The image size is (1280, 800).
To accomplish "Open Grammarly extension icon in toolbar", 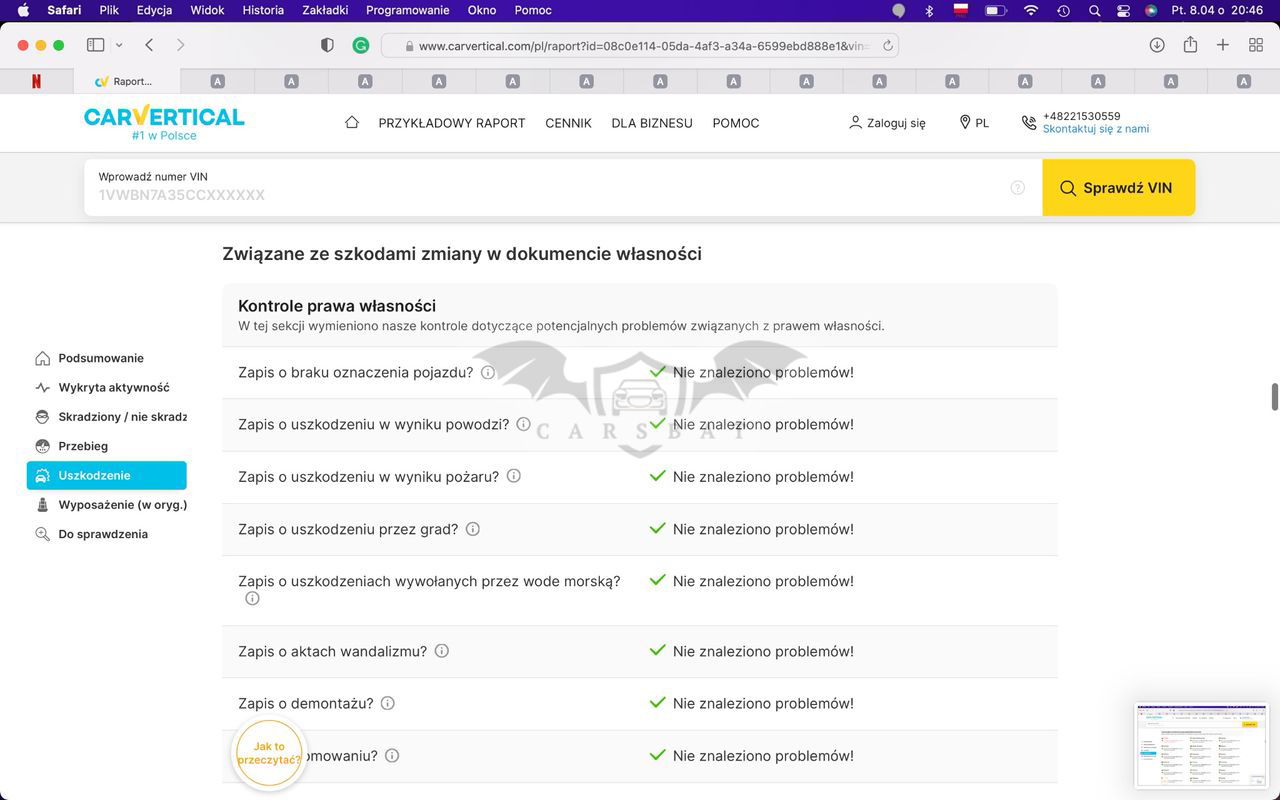I will (x=361, y=45).
